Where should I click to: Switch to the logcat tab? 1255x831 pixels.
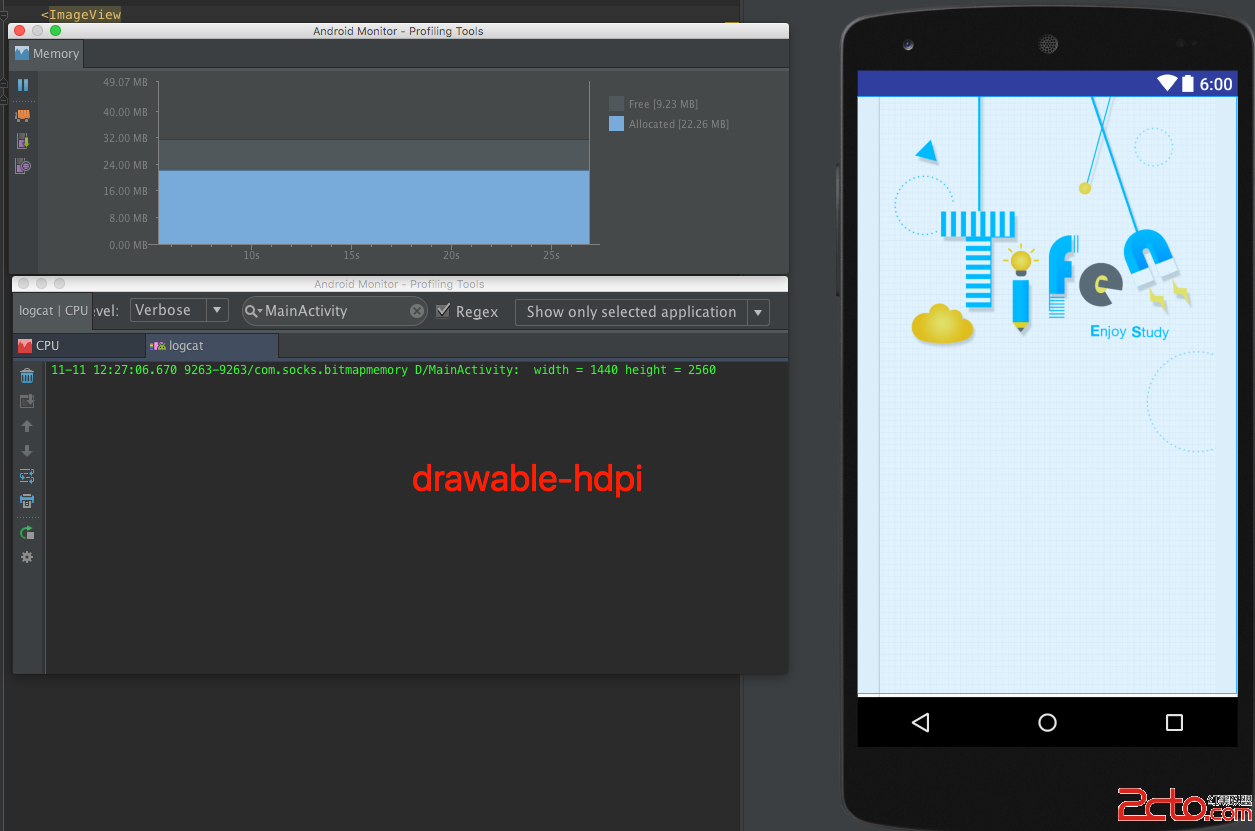[212, 345]
